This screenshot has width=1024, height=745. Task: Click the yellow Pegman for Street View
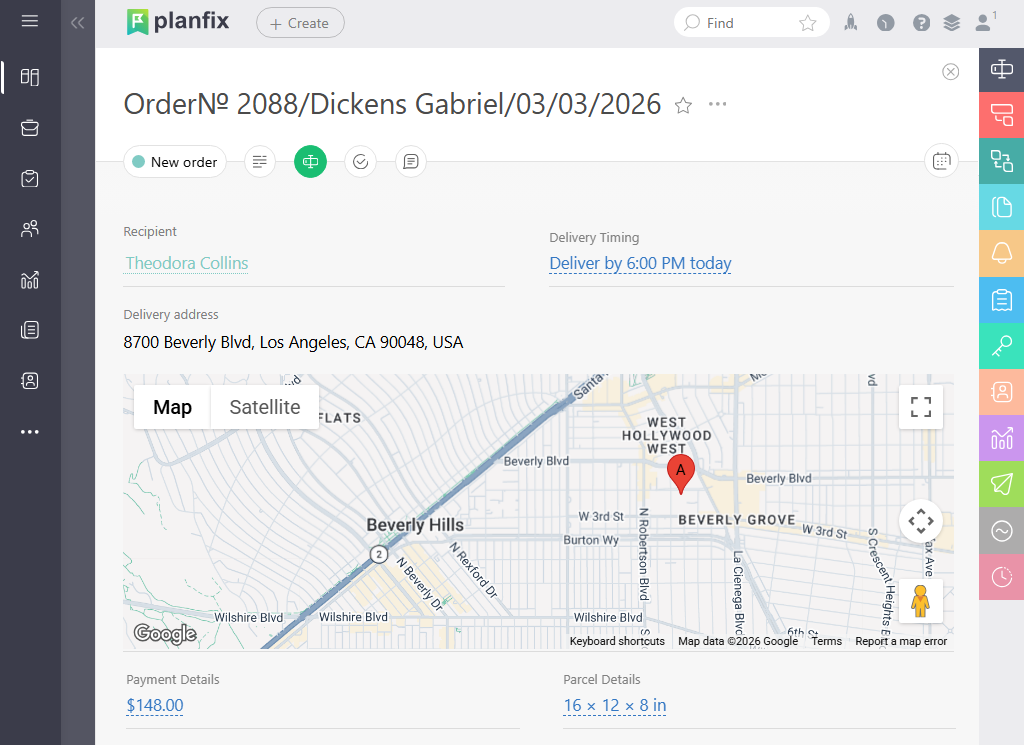tap(919, 600)
